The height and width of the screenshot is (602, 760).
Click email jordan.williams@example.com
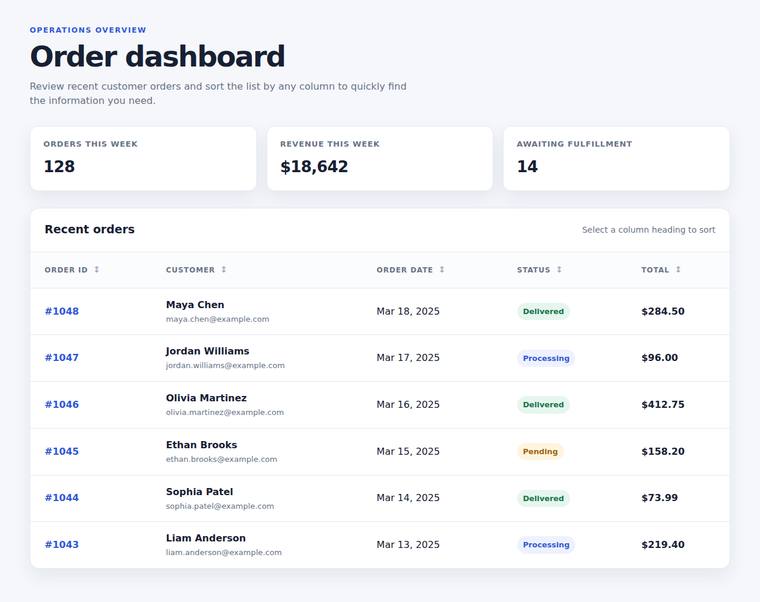pyautogui.click(x=225, y=365)
